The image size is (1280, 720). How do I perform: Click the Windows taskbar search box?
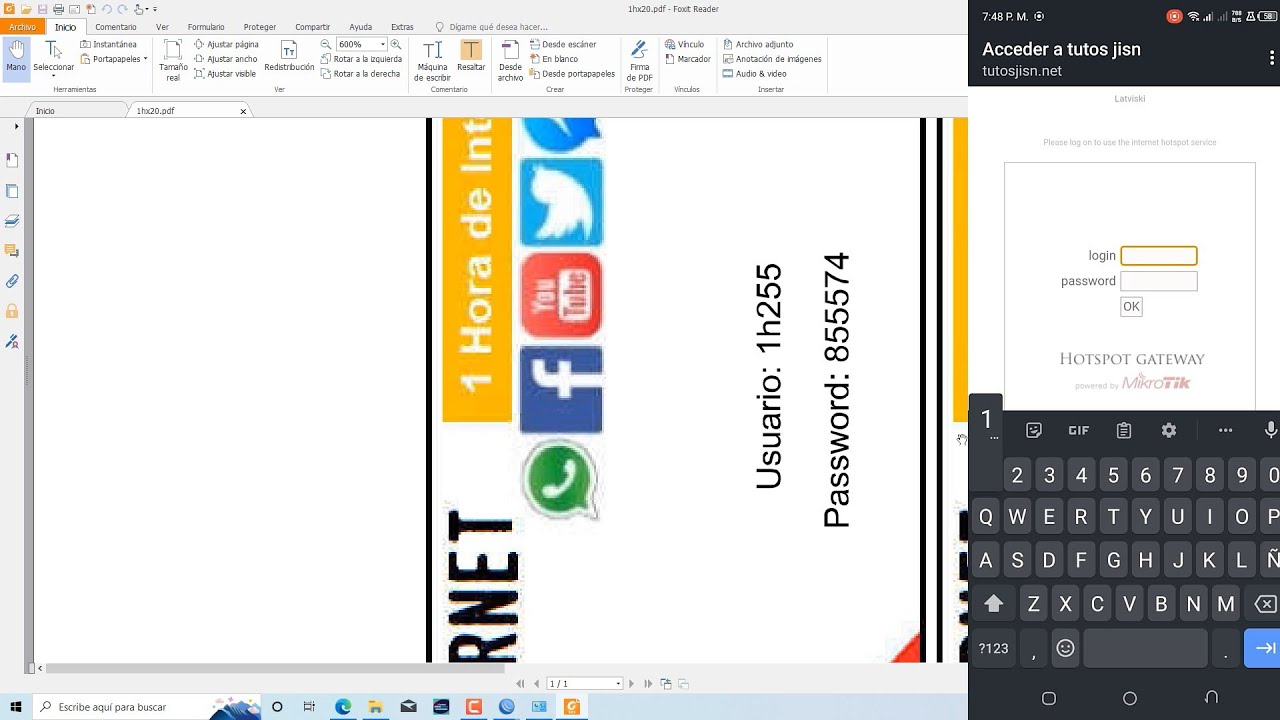149,707
